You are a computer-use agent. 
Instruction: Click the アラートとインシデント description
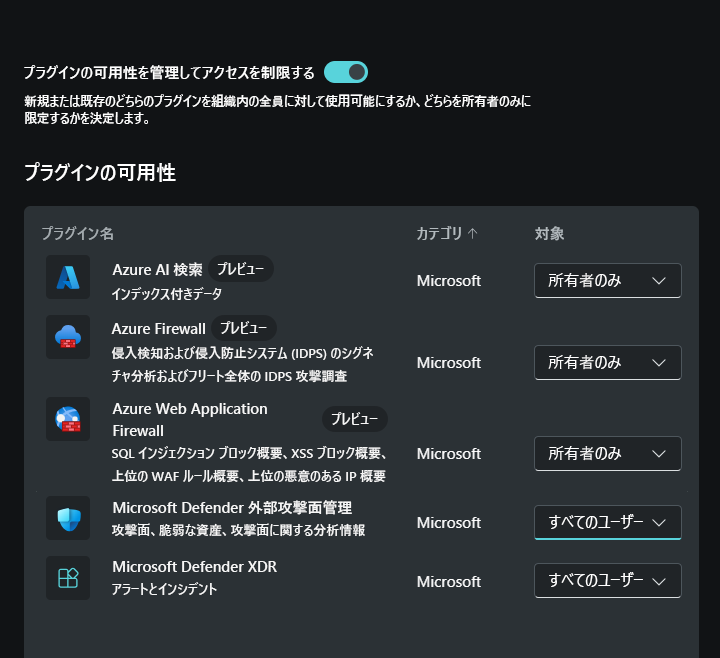(164, 589)
